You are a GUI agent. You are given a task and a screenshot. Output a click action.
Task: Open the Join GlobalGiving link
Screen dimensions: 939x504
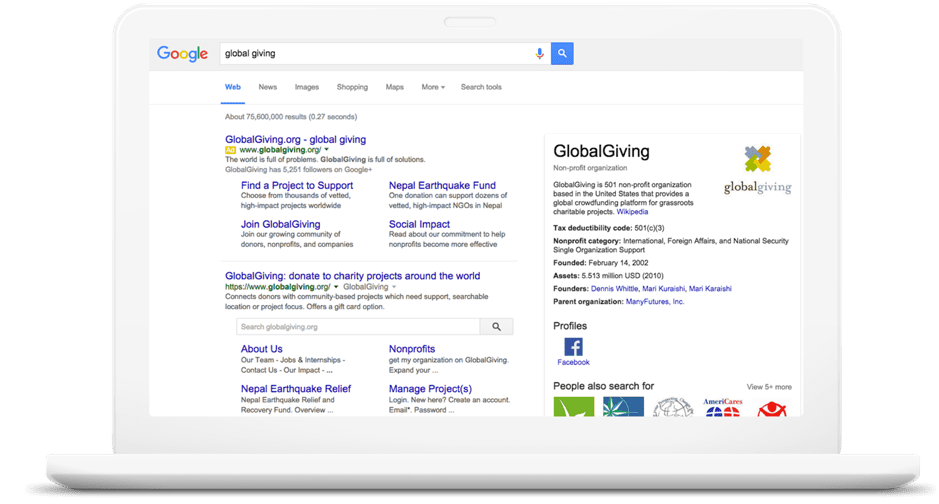coord(280,224)
